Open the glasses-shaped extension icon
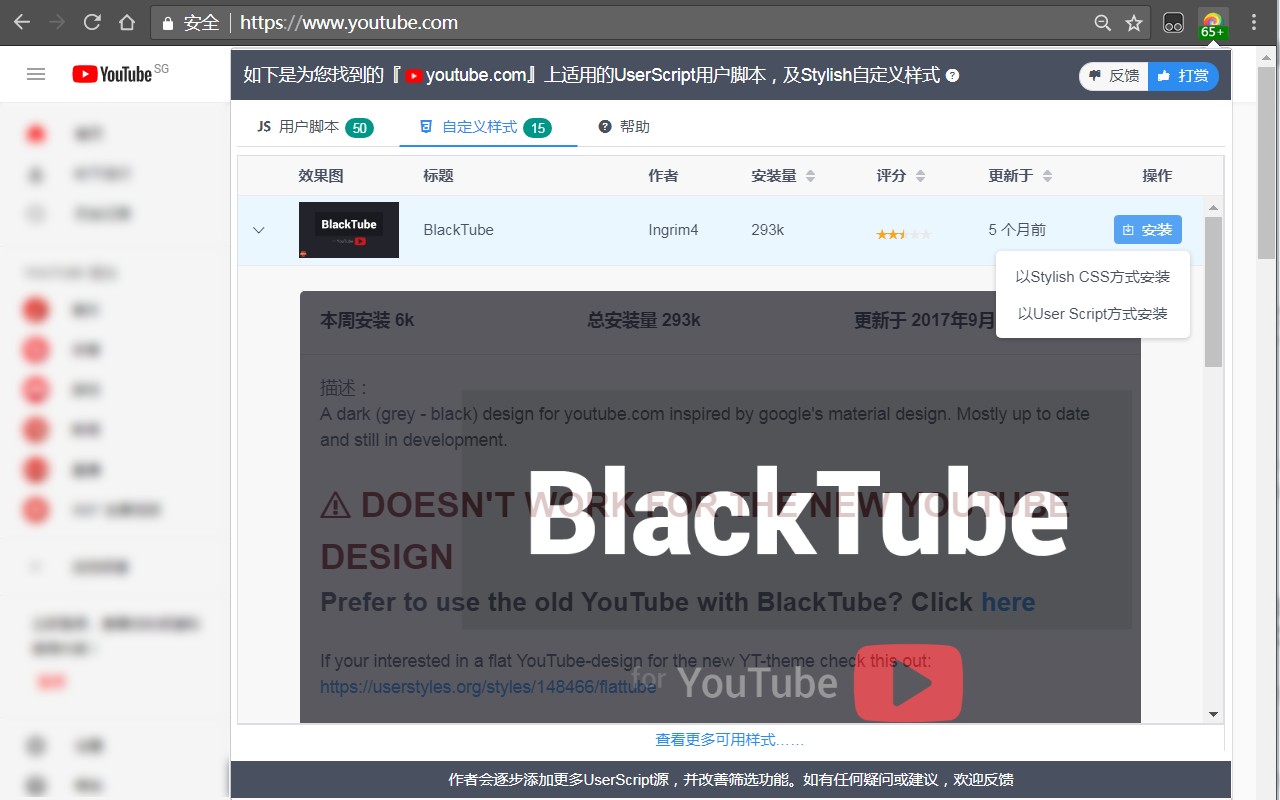The height and width of the screenshot is (800, 1280). tap(1174, 22)
